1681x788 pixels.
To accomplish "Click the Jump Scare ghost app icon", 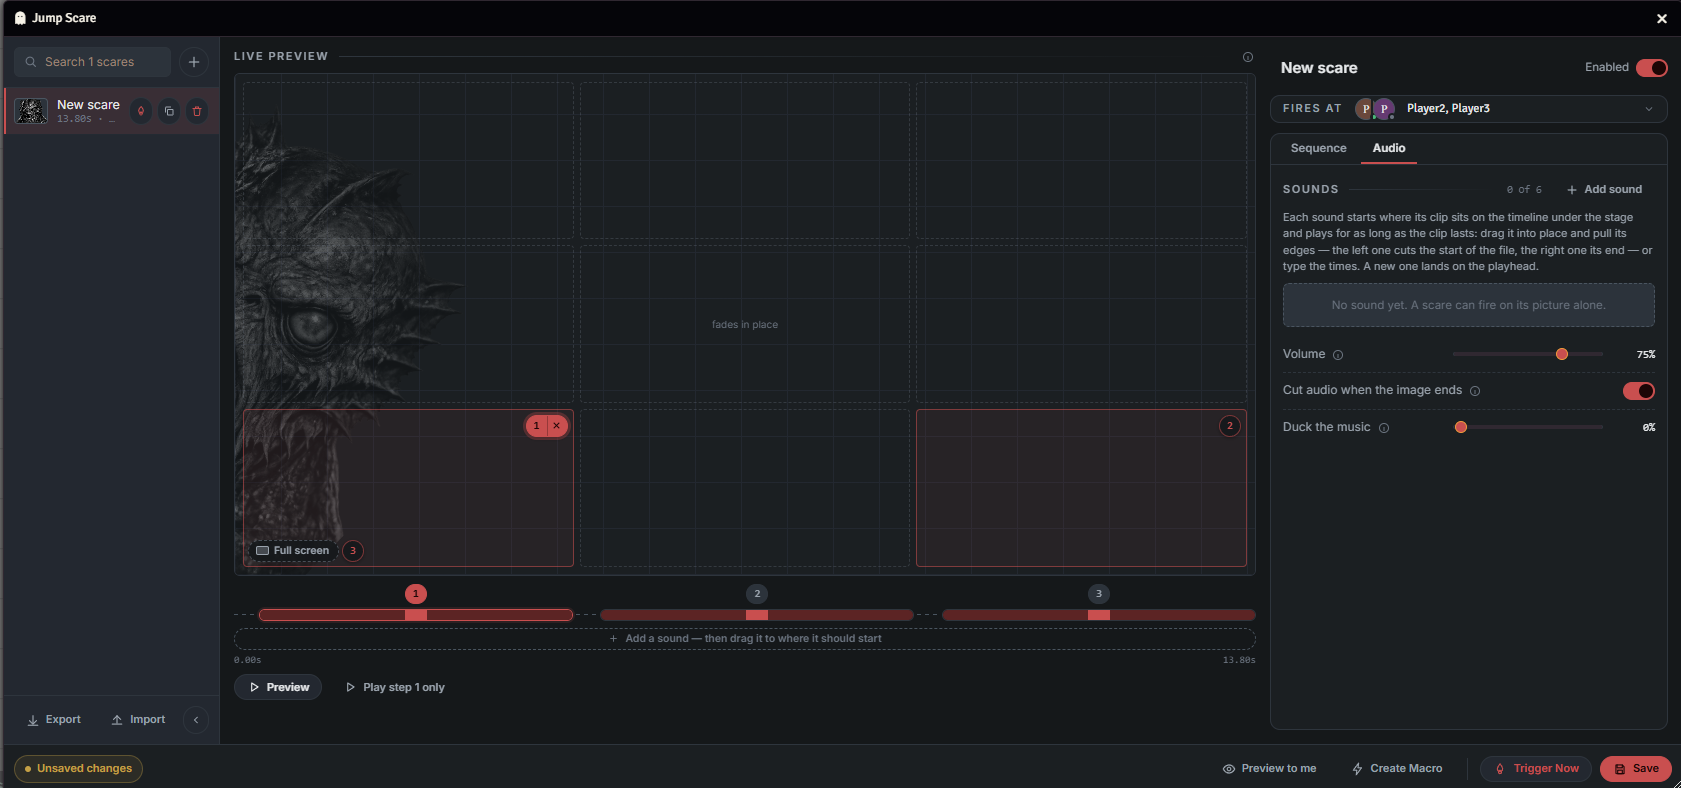I will pyautogui.click(x=20, y=18).
